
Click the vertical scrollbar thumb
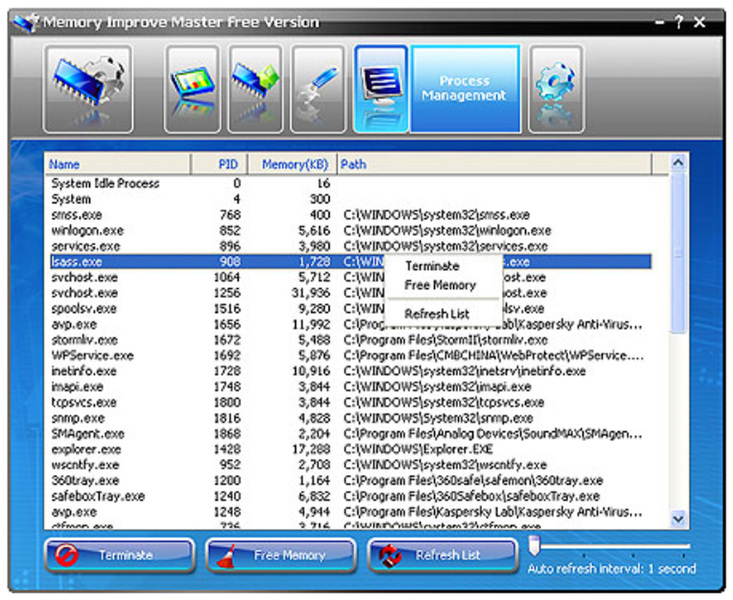(678, 253)
